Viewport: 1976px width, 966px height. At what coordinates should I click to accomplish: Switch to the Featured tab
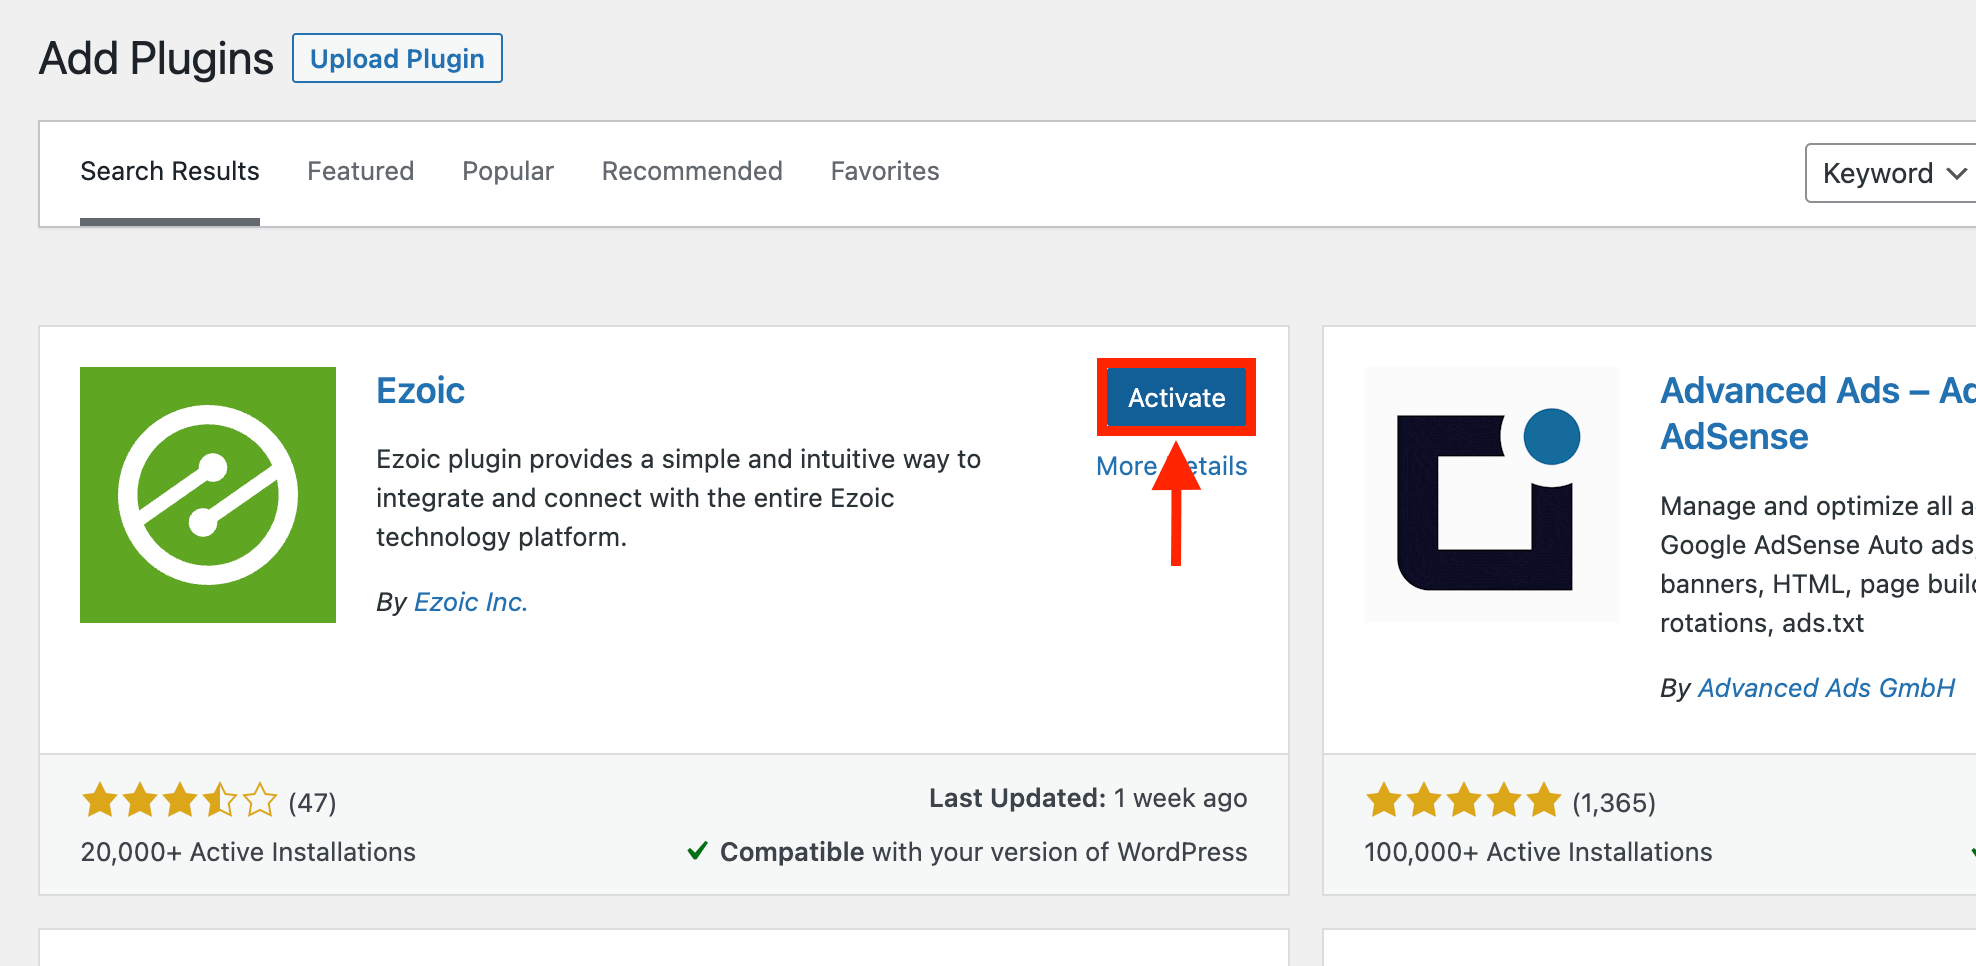pyautogui.click(x=360, y=171)
